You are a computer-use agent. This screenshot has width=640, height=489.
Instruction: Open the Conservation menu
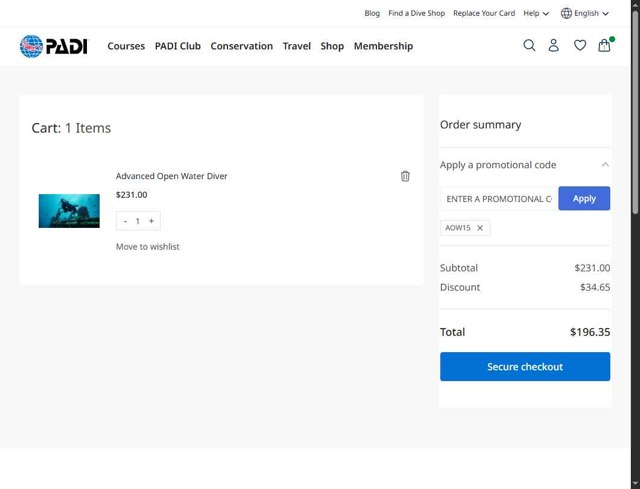pos(242,46)
